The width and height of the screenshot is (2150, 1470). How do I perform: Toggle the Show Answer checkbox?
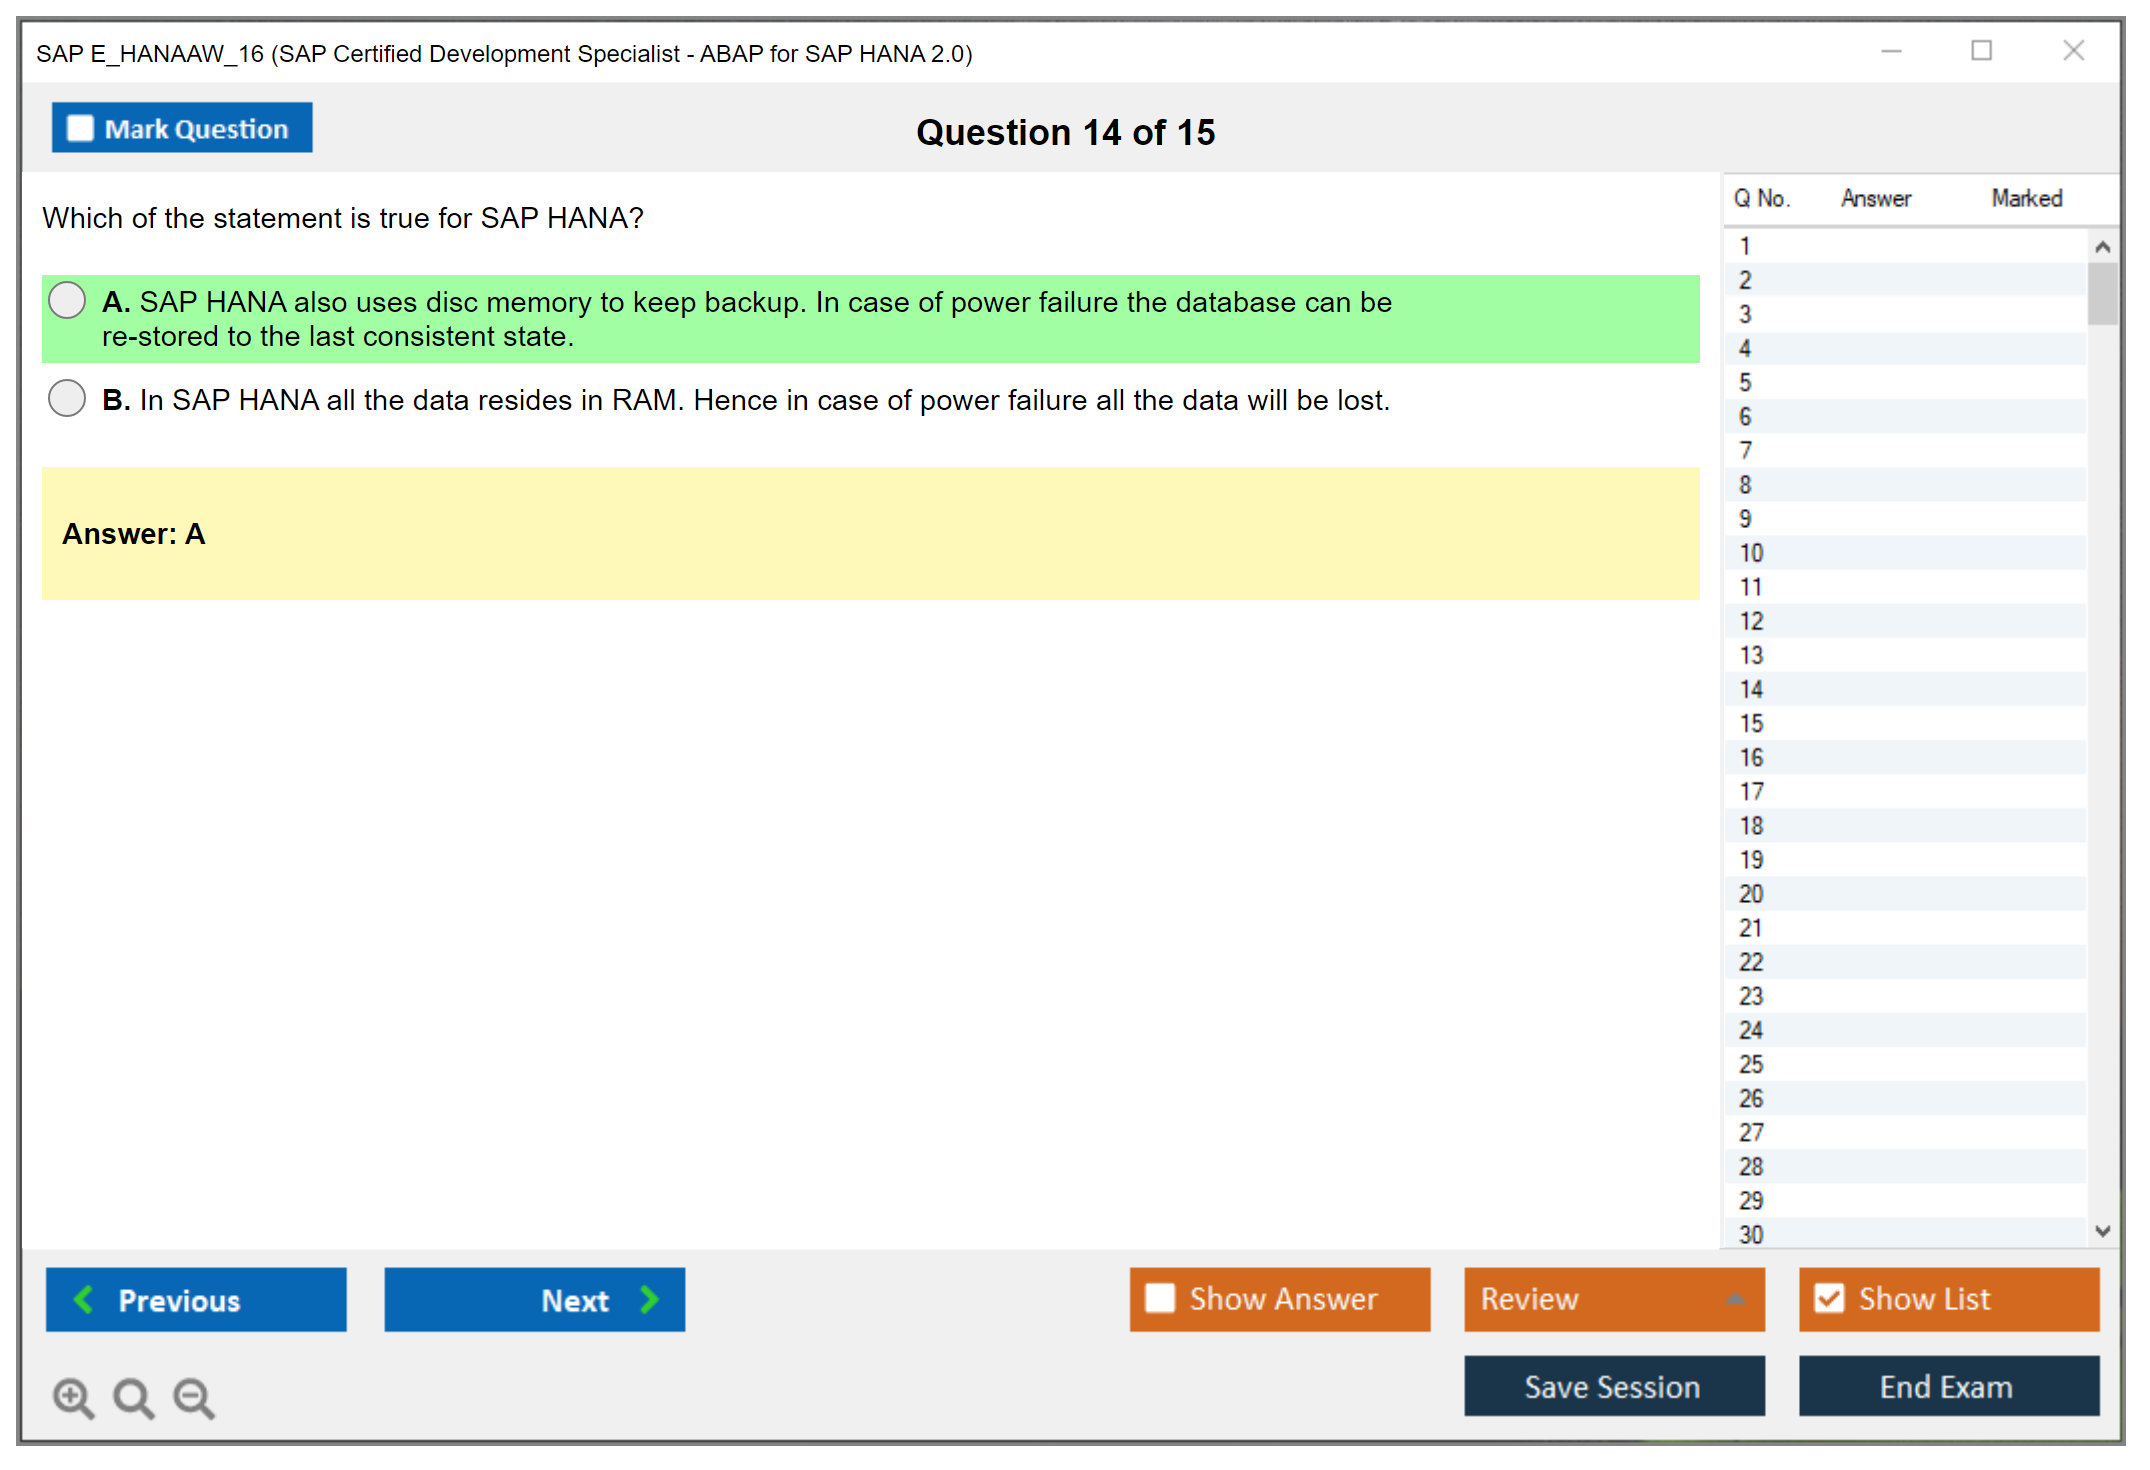point(1160,1298)
